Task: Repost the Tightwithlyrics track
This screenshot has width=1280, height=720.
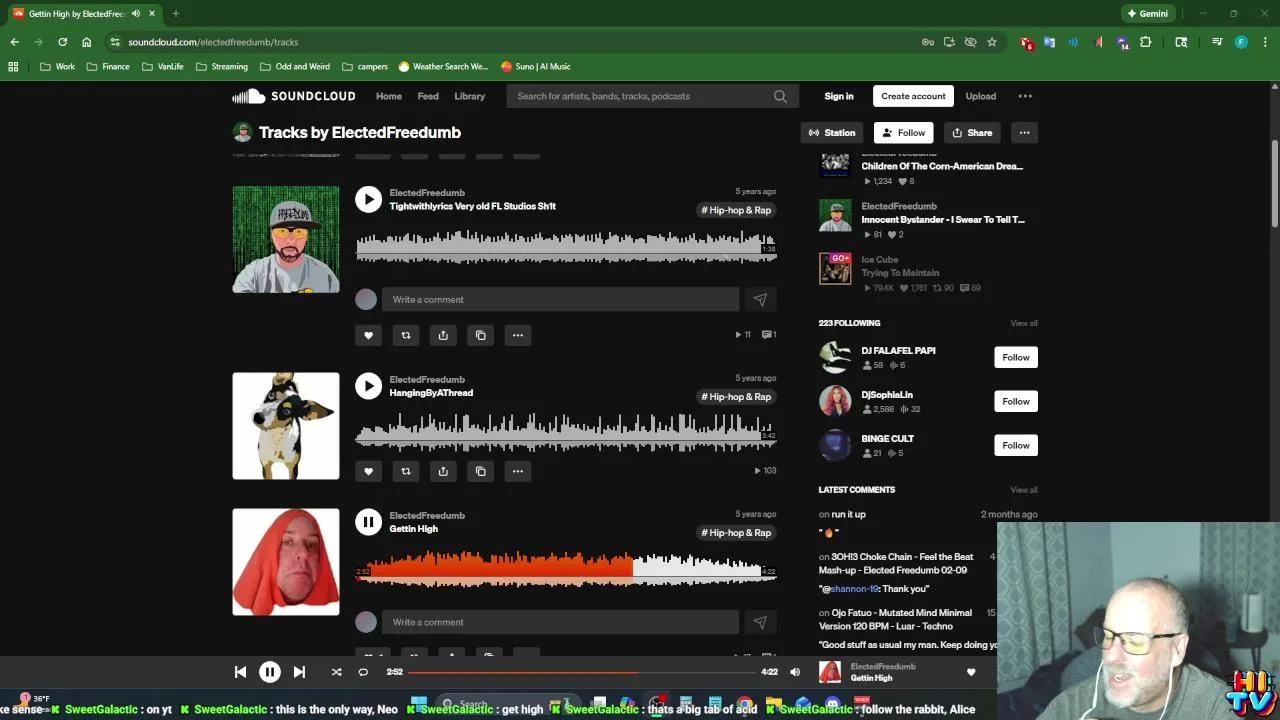Action: pos(406,335)
